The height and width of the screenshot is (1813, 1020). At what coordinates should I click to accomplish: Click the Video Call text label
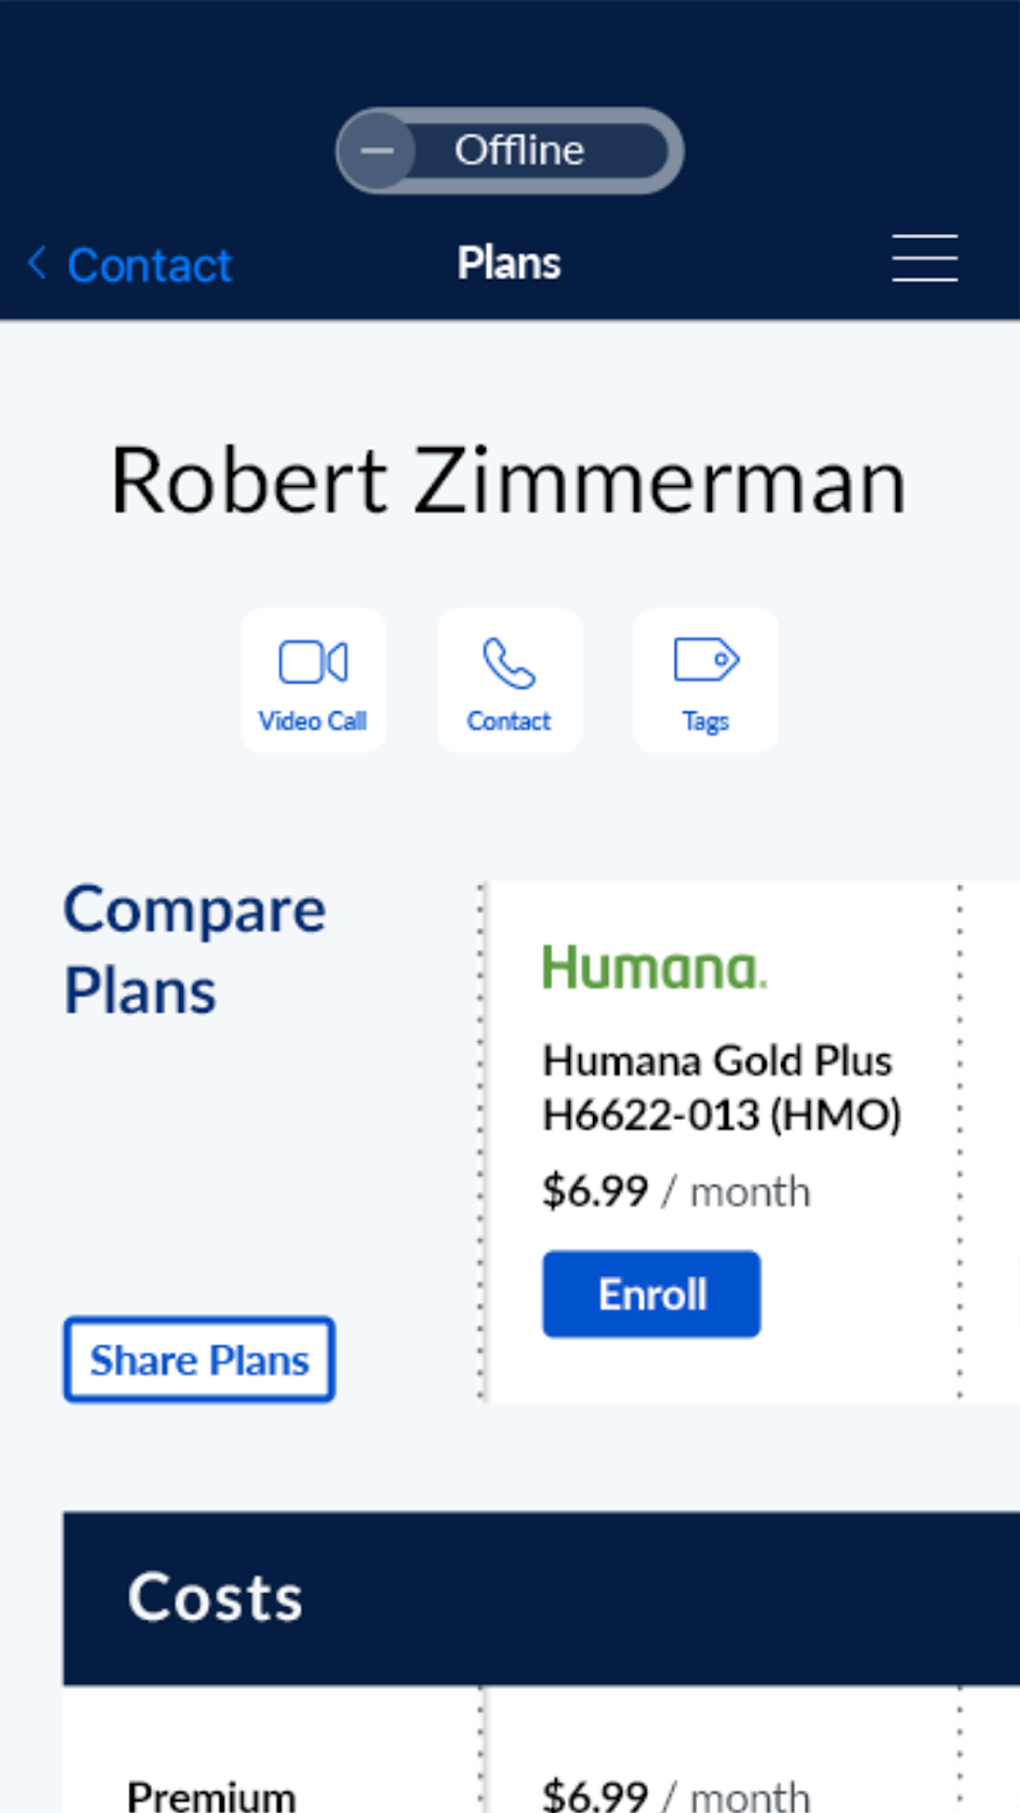click(313, 721)
